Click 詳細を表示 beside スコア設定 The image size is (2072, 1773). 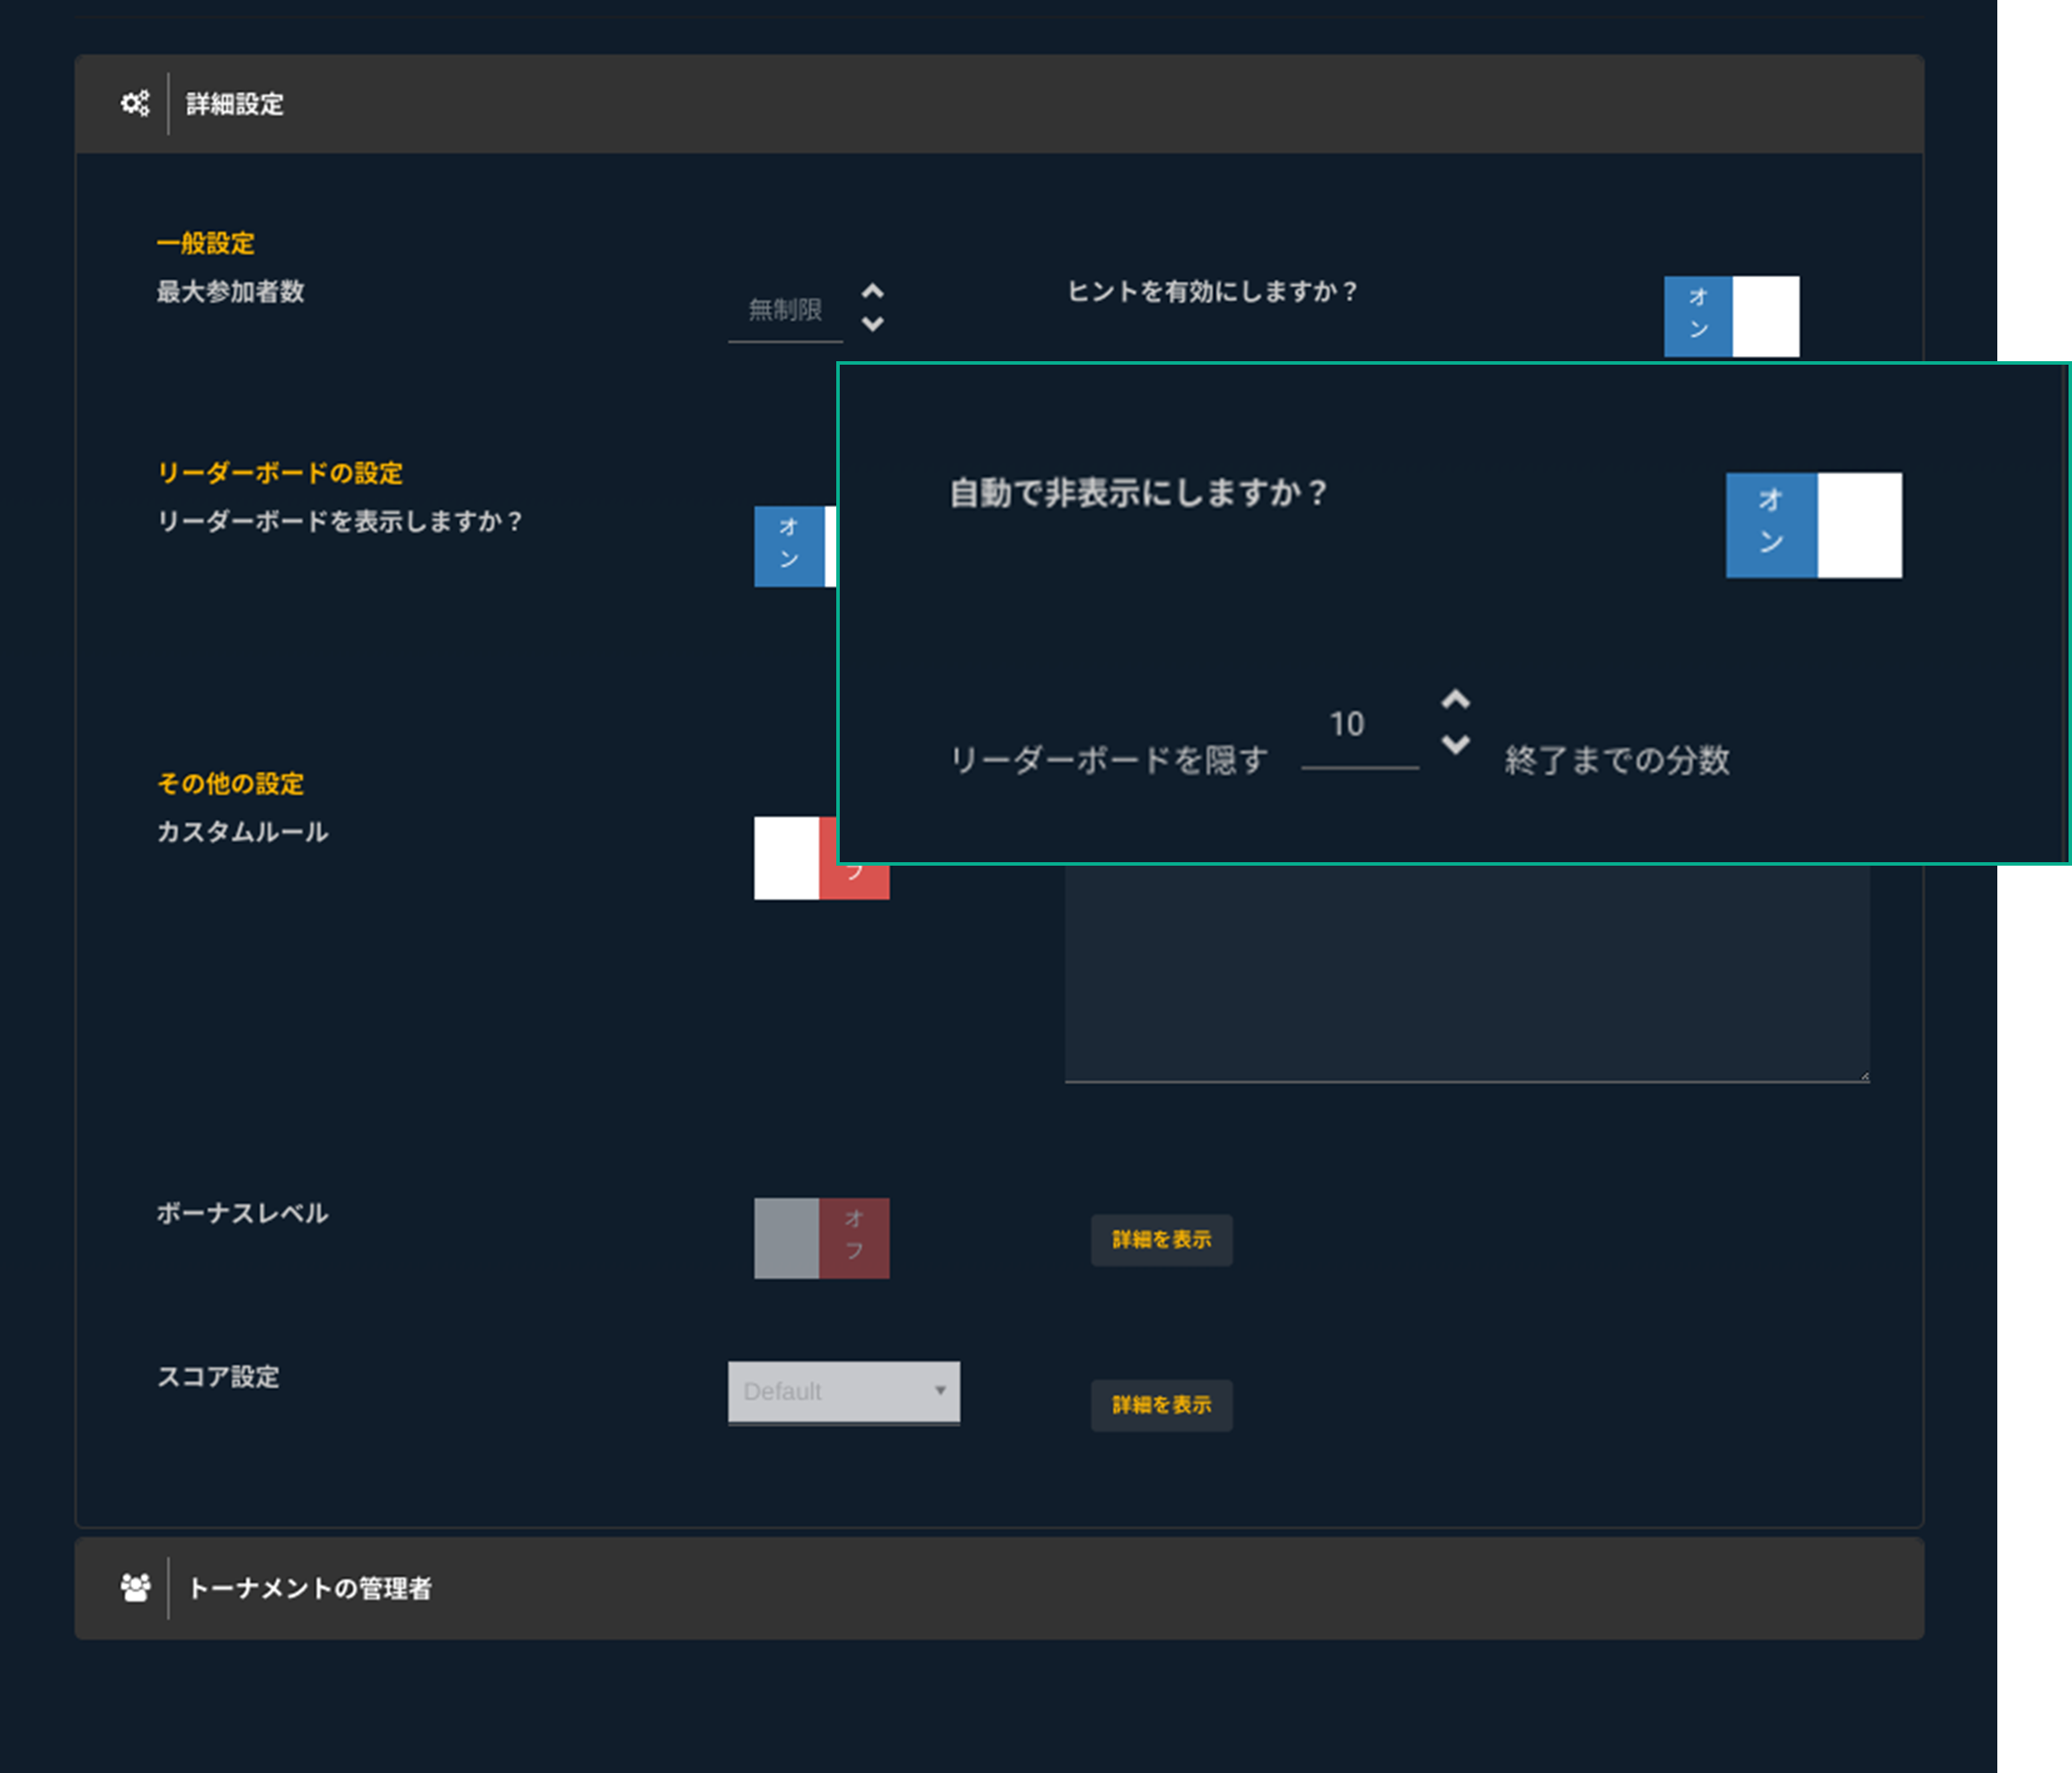[1161, 1404]
